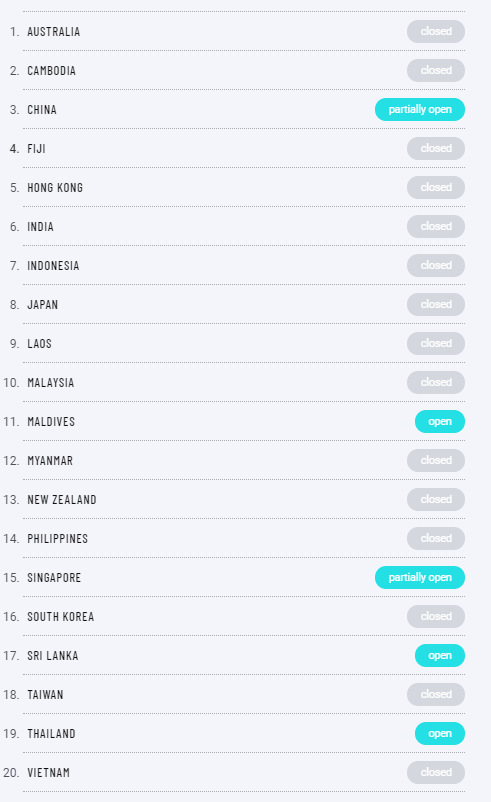Click the closed badge beside Hong Kong

436,188
